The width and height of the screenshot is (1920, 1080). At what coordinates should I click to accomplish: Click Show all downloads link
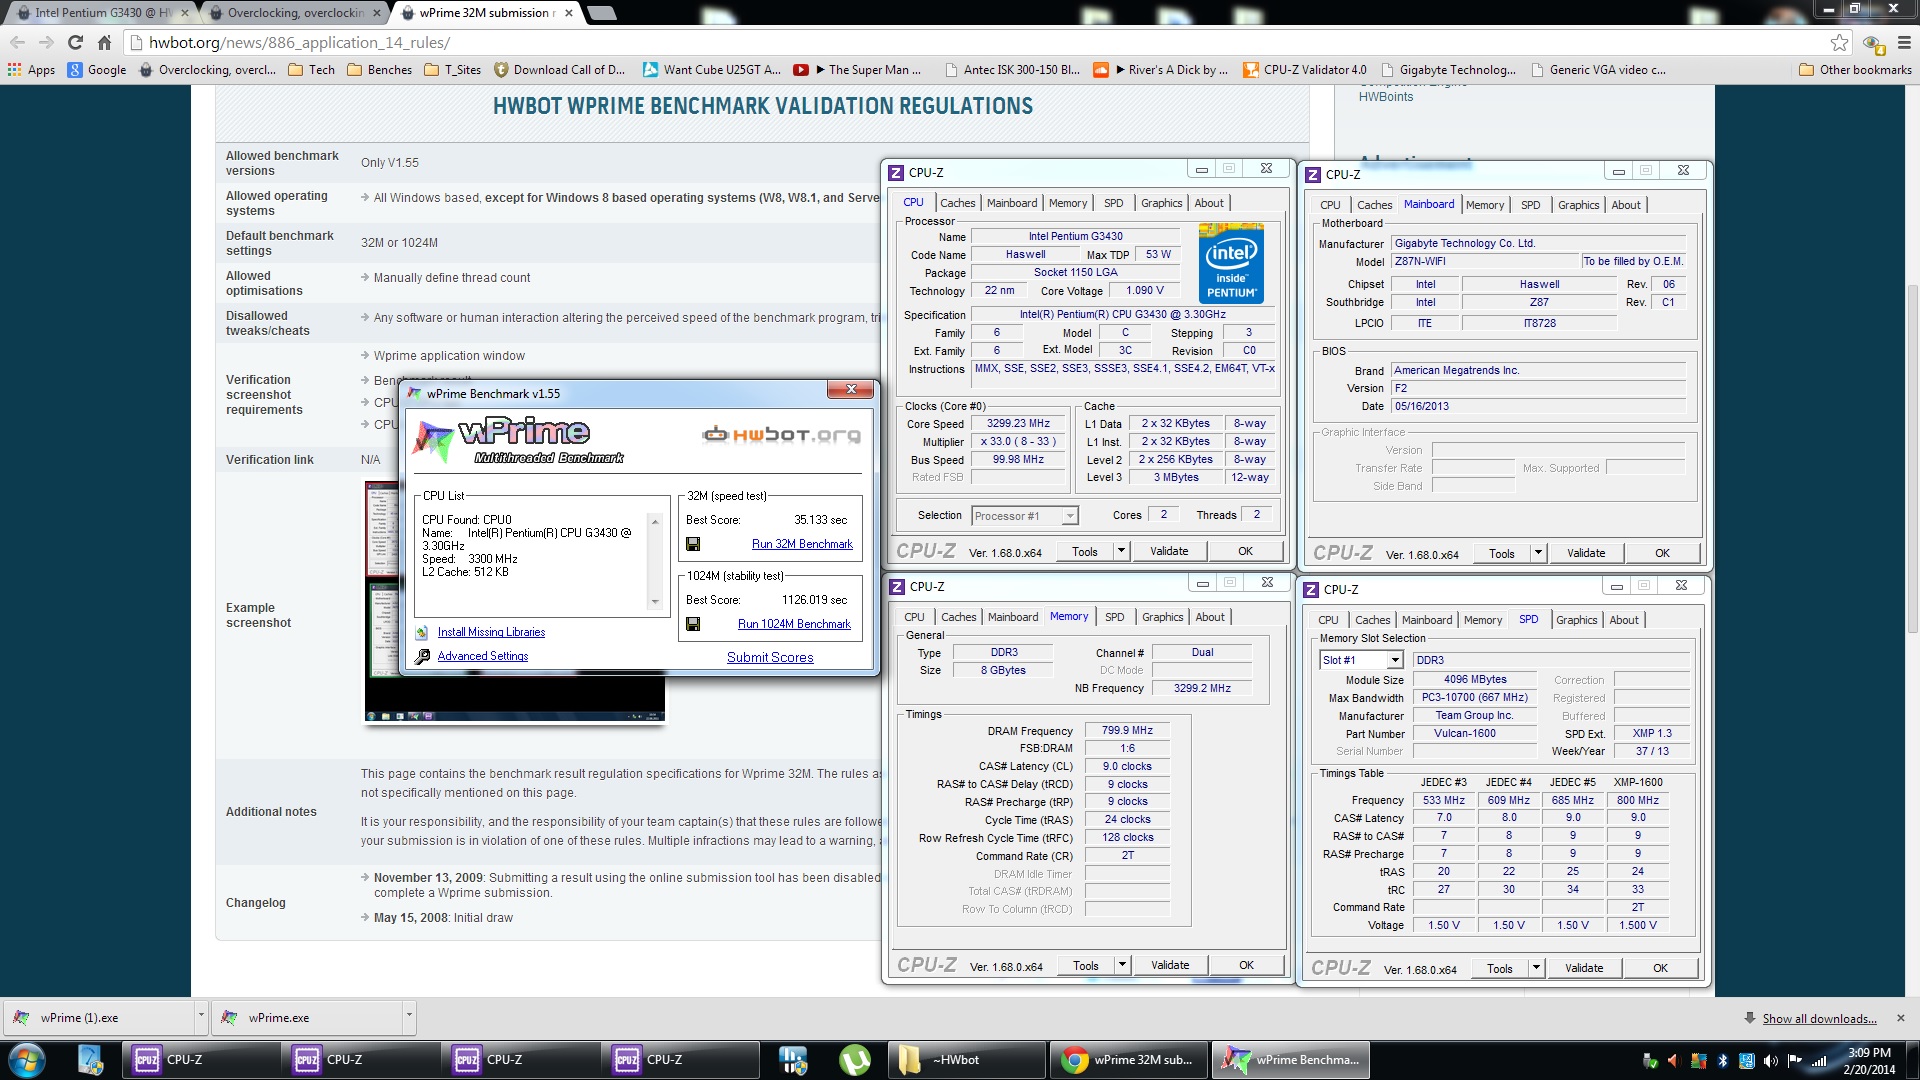[x=1819, y=1018]
